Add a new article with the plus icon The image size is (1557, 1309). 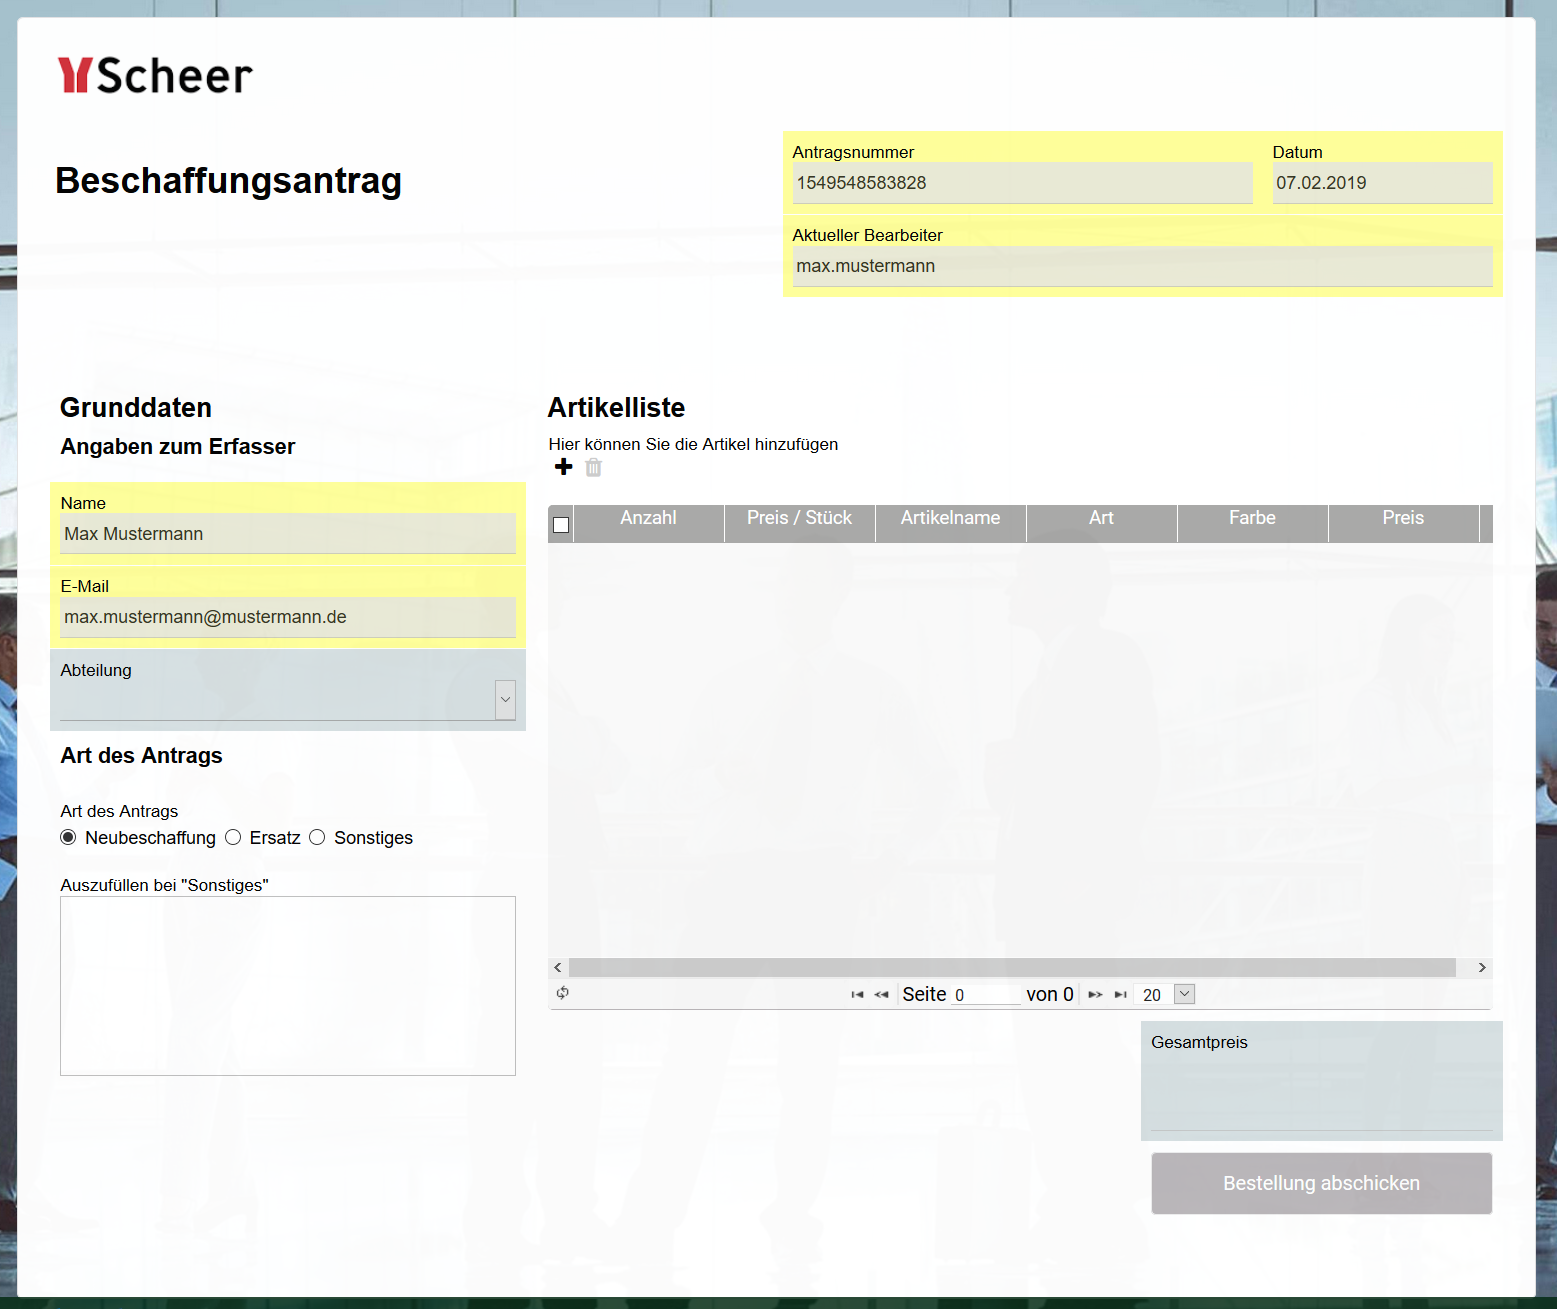click(x=563, y=467)
